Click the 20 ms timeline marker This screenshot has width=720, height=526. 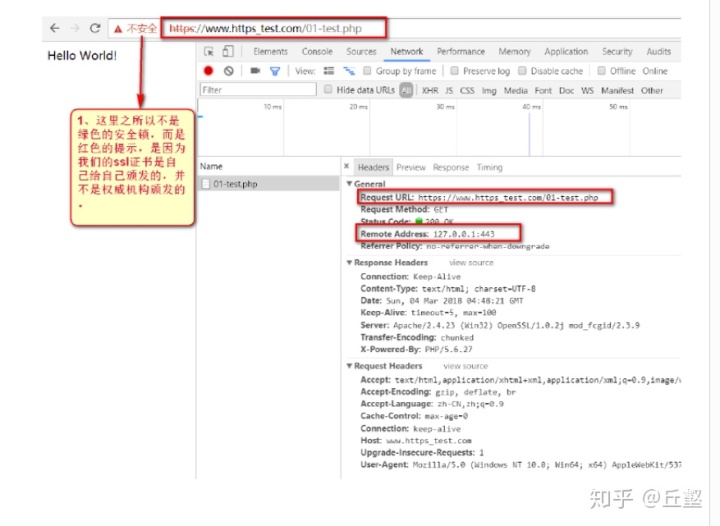(358, 106)
